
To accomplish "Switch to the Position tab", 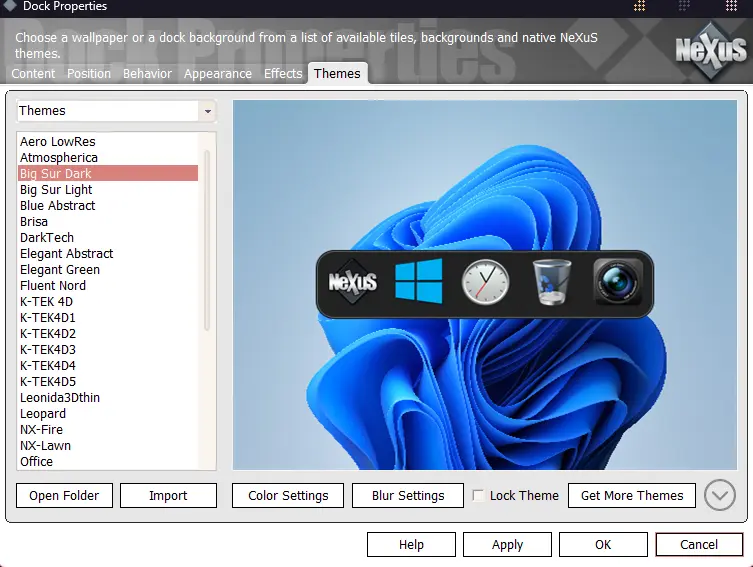I will (89, 73).
